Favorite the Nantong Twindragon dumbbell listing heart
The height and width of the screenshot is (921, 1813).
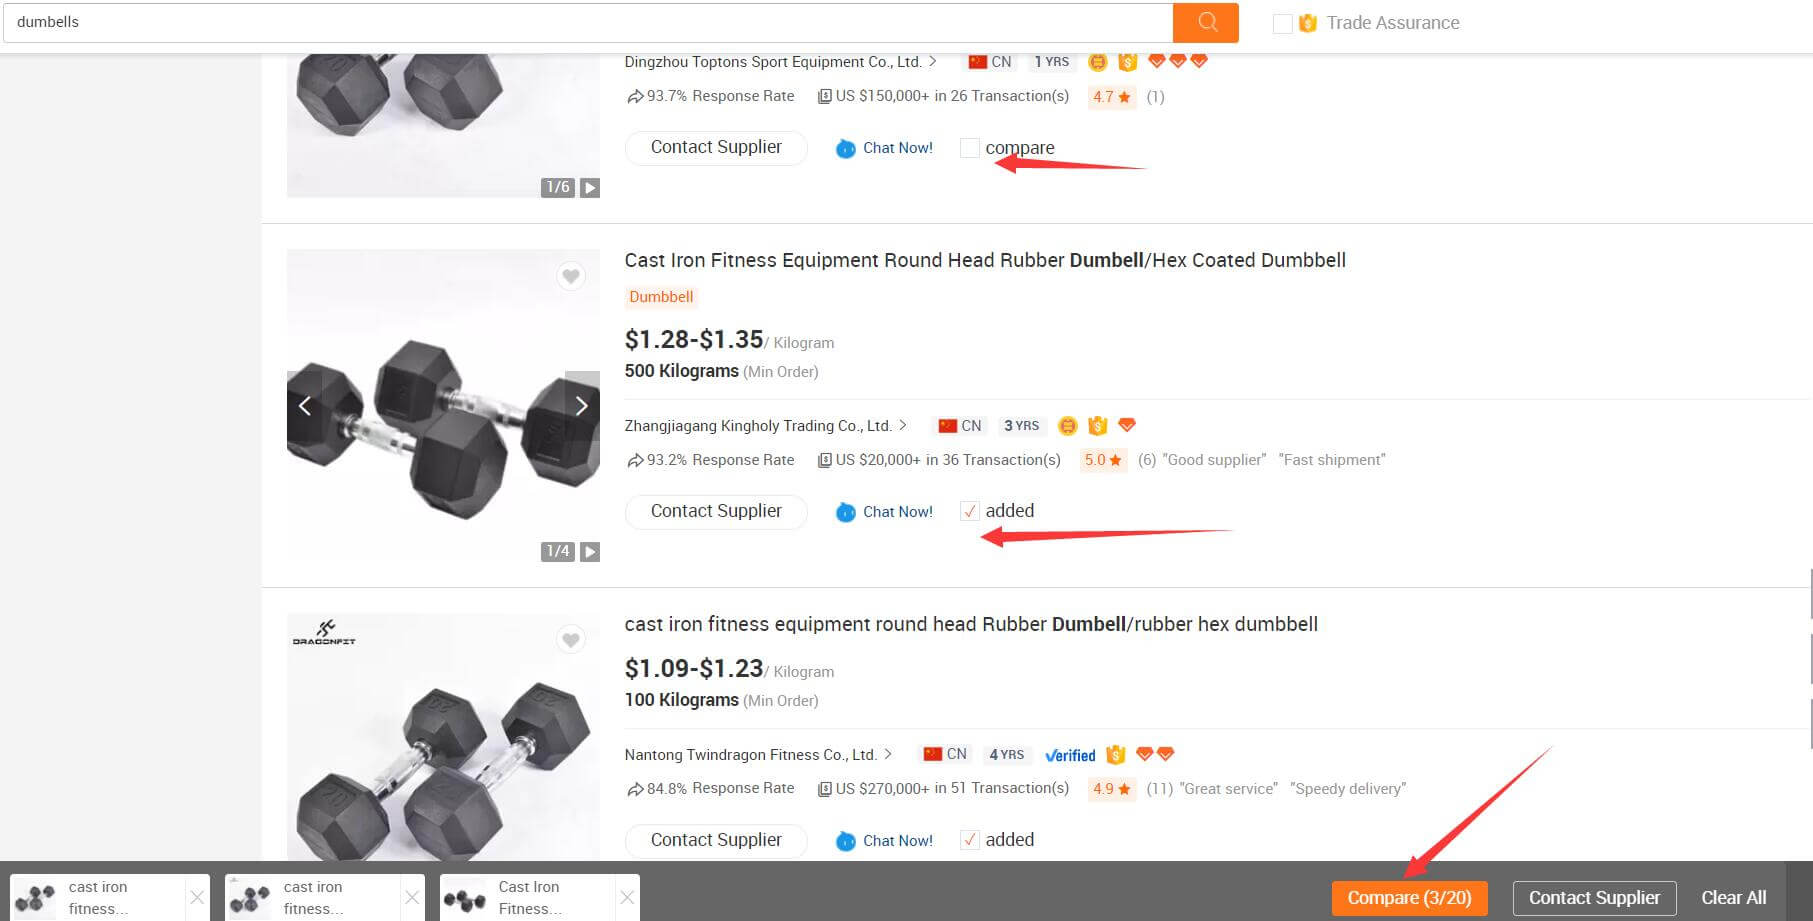click(x=571, y=640)
